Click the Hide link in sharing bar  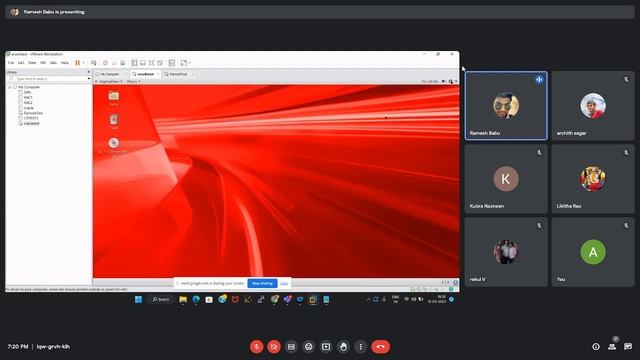(284, 283)
